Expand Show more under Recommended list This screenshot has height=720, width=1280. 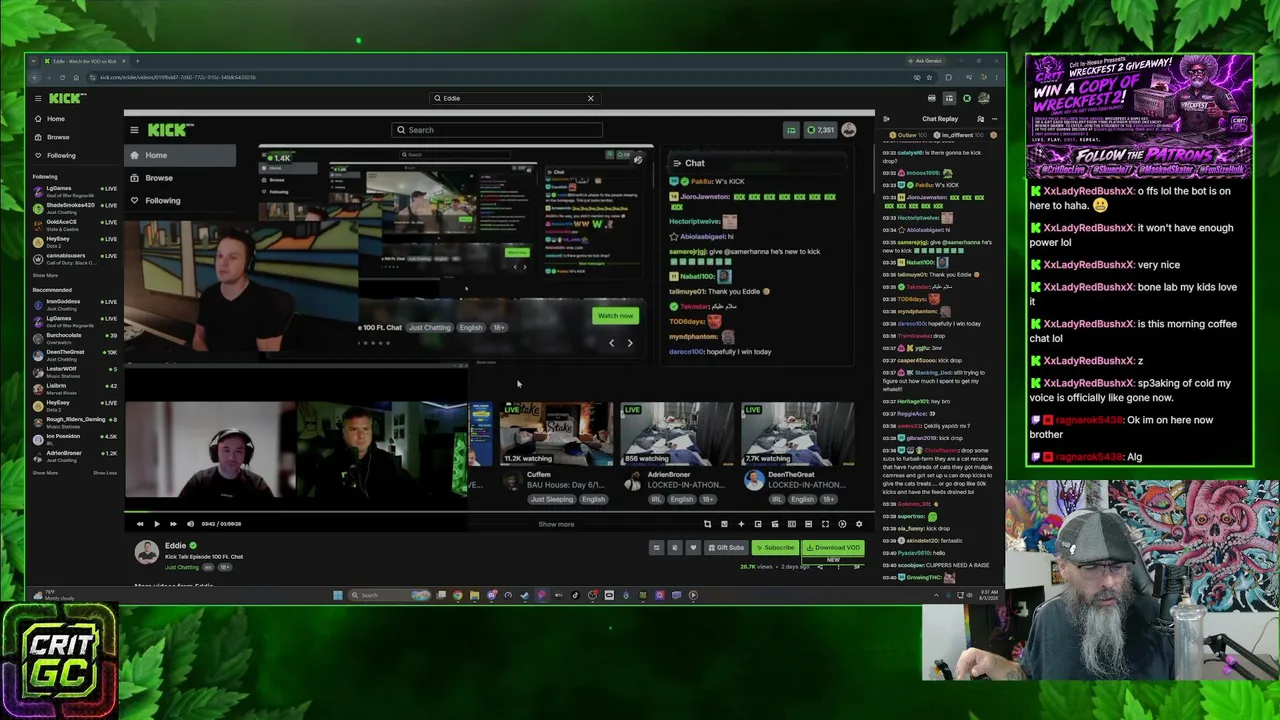[45, 473]
